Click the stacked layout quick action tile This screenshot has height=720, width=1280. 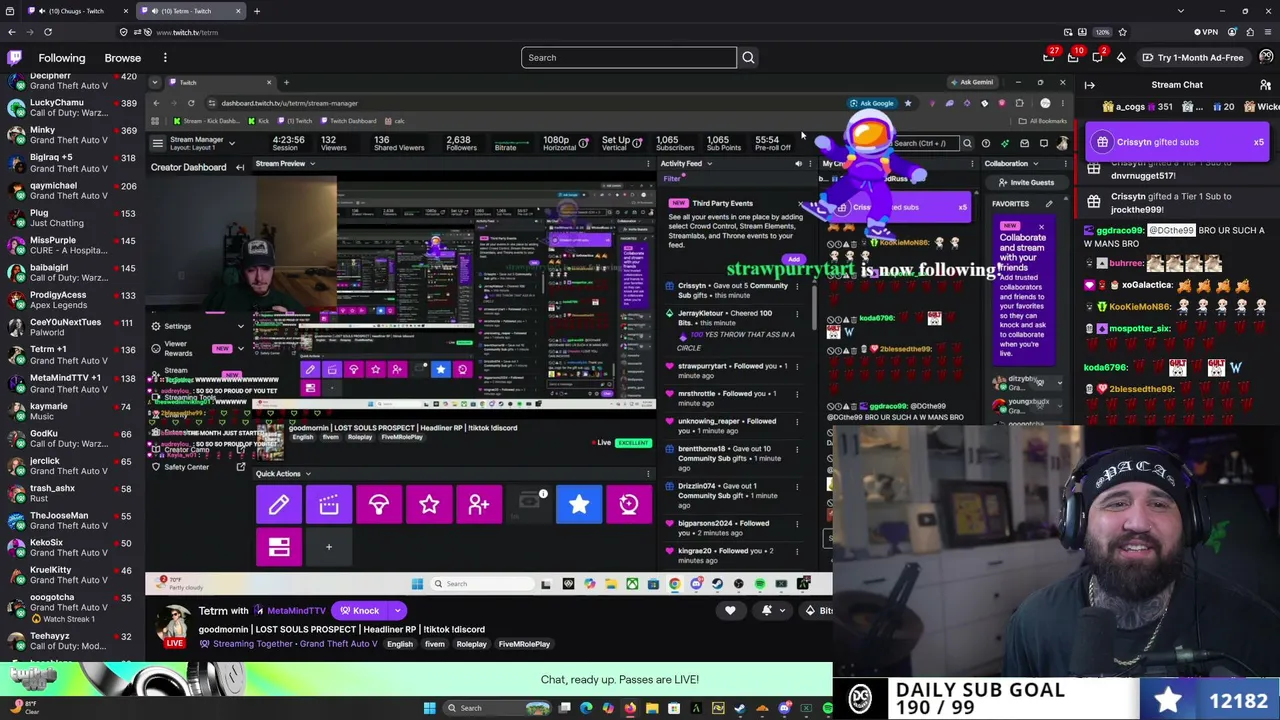coord(279,547)
